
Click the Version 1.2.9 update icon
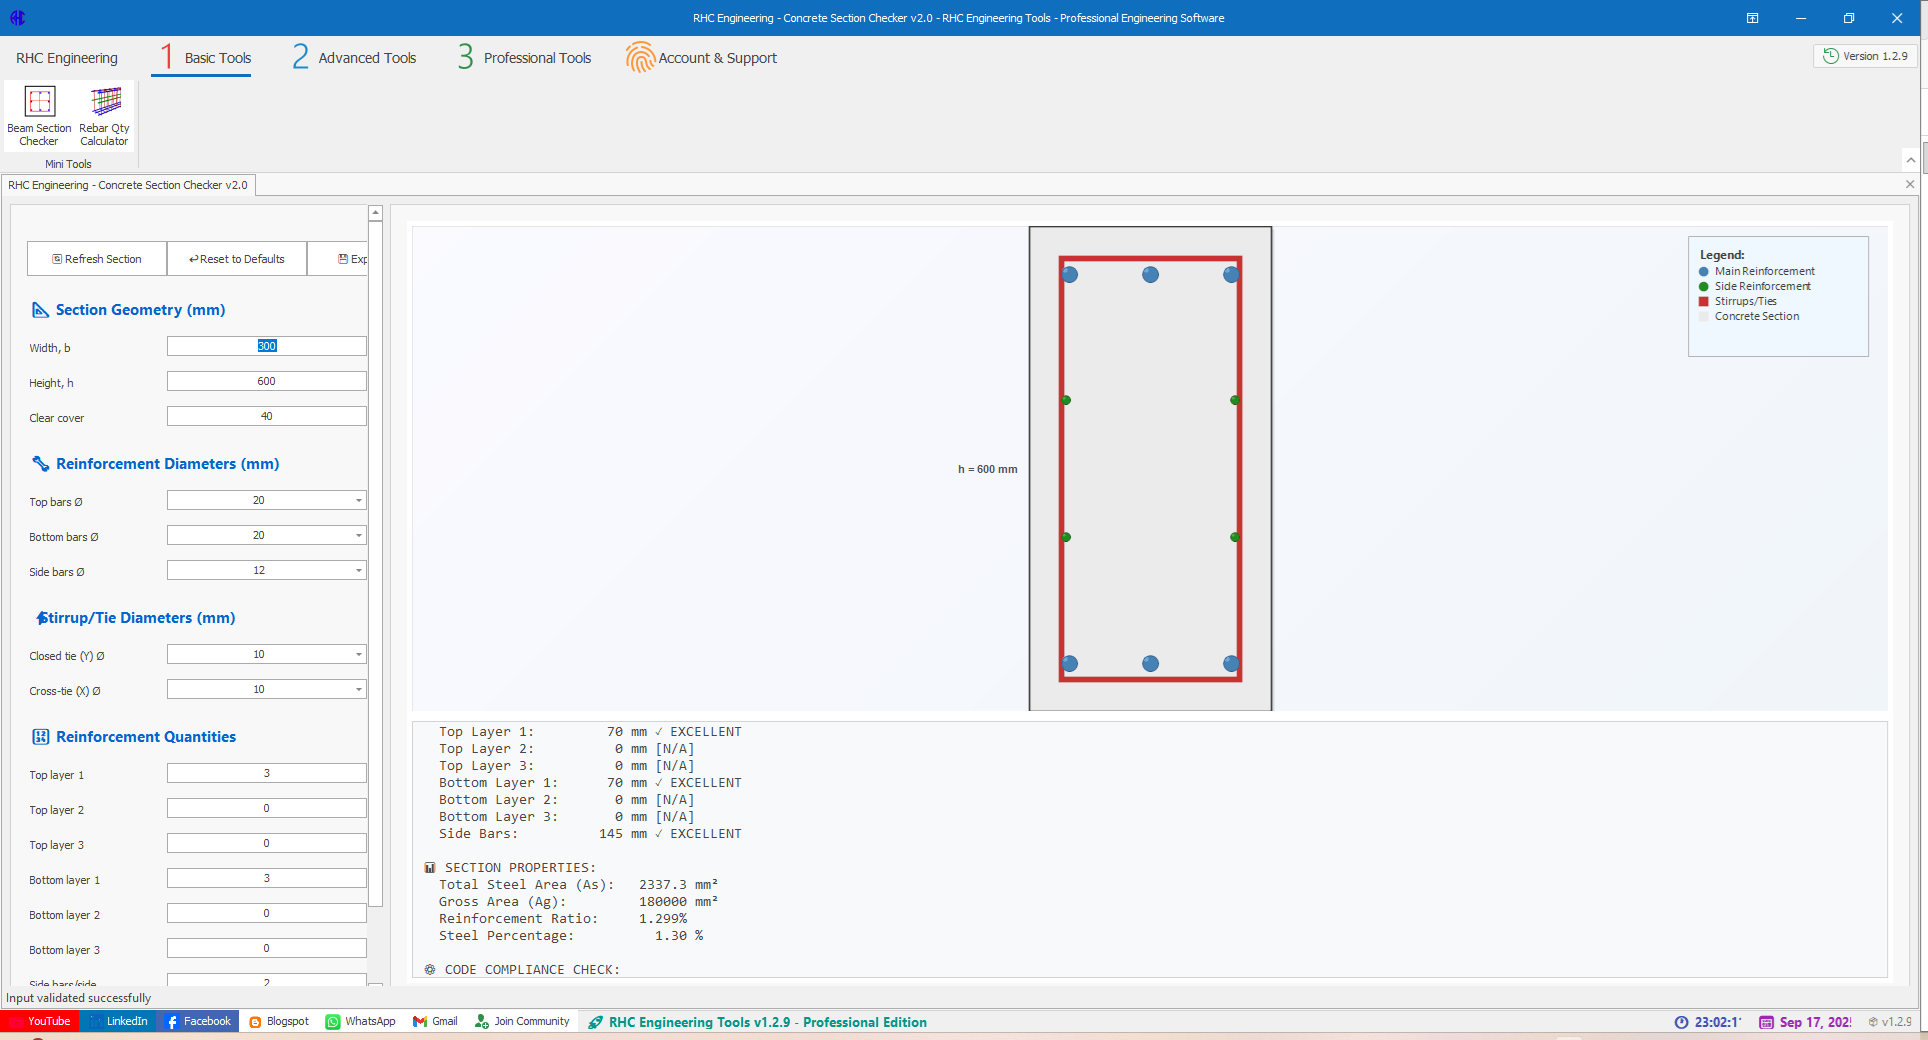[x=1830, y=56]
